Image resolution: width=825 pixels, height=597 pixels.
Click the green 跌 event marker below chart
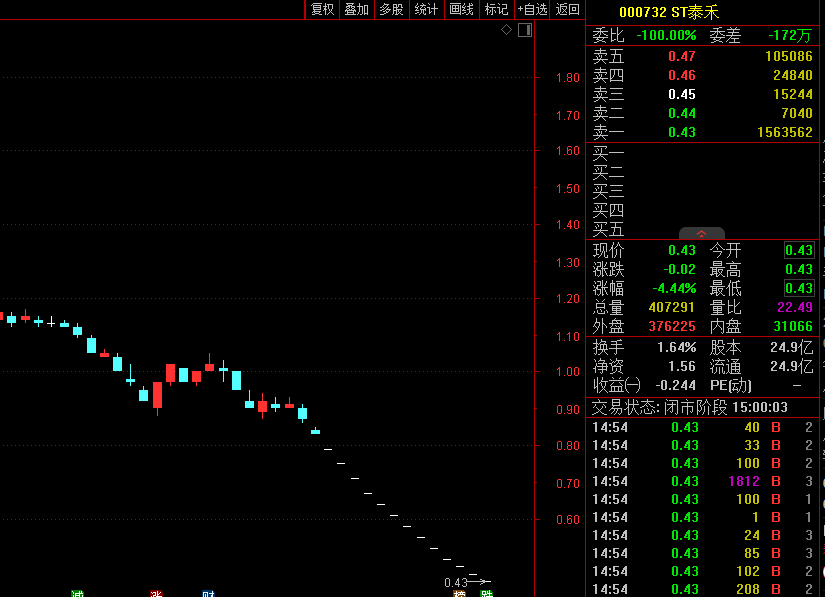487,593
